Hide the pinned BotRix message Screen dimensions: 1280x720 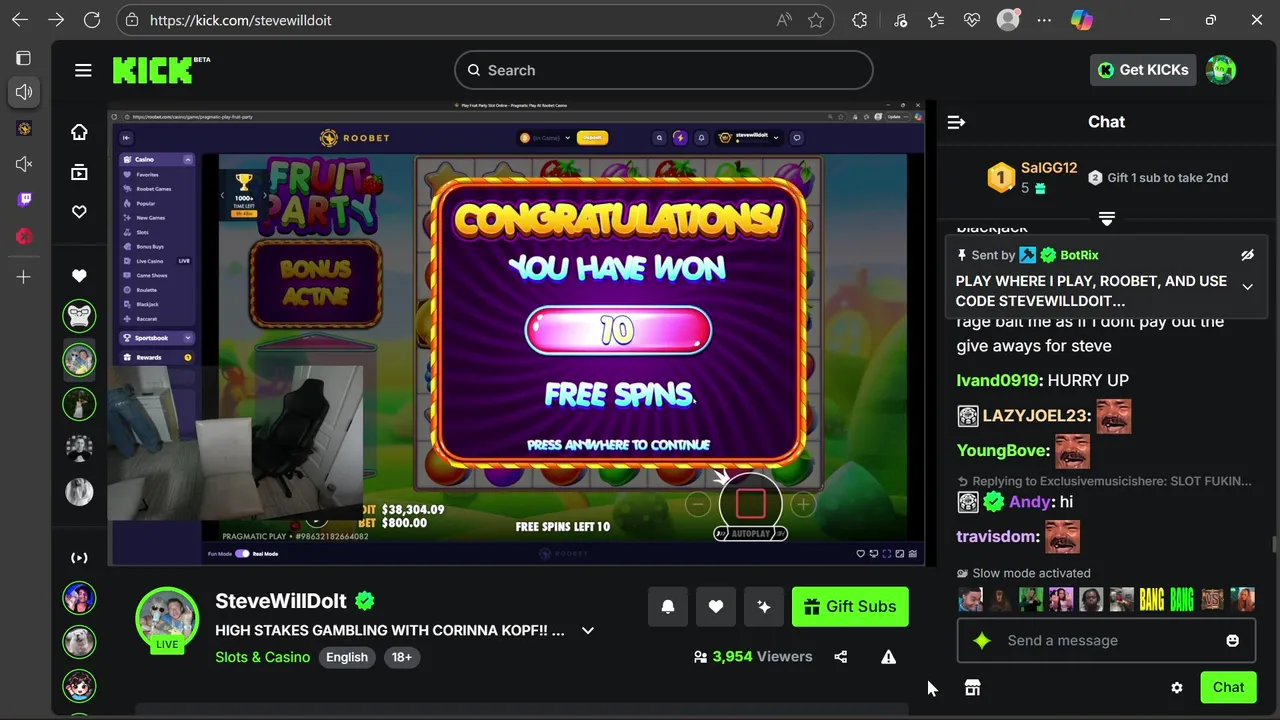point(1247,255)
